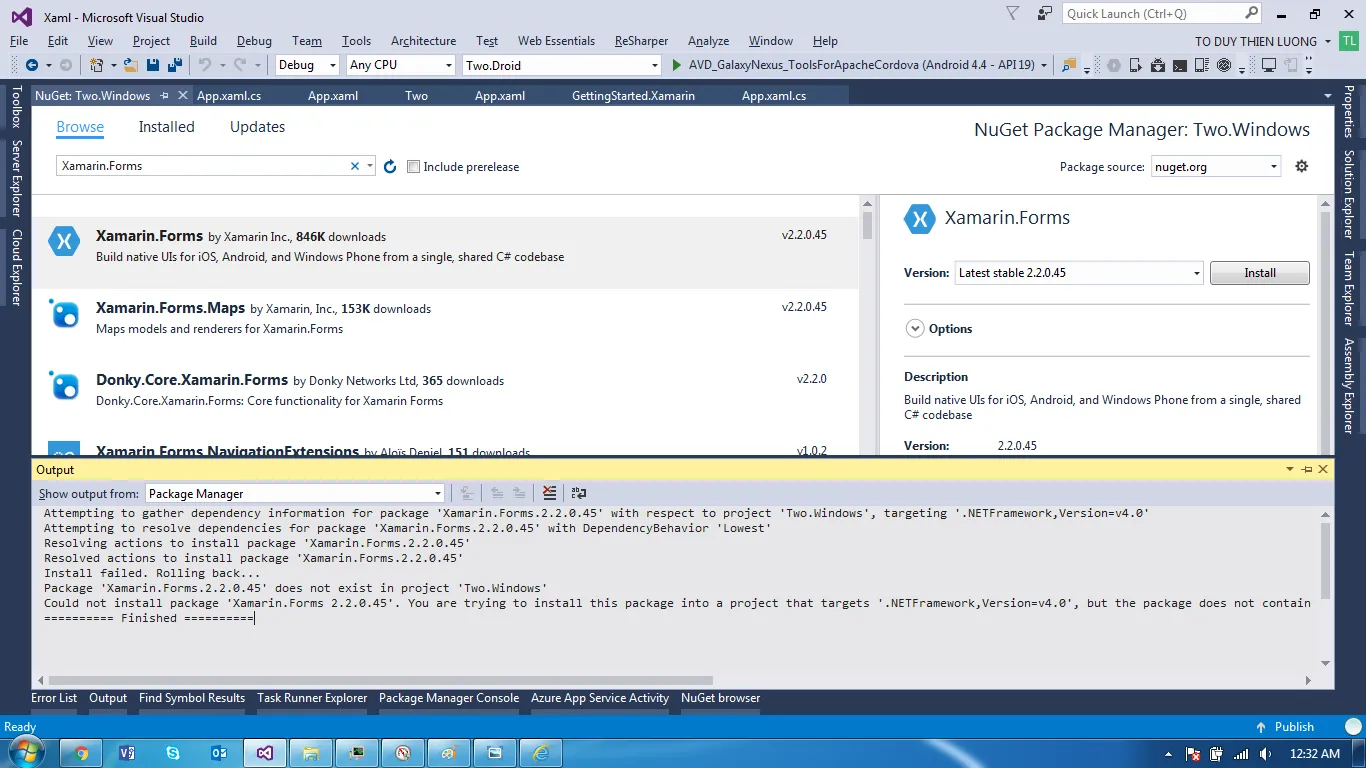Open Skype from the taskbar
Screen dimensions: 1366x768
click(173, 753)
